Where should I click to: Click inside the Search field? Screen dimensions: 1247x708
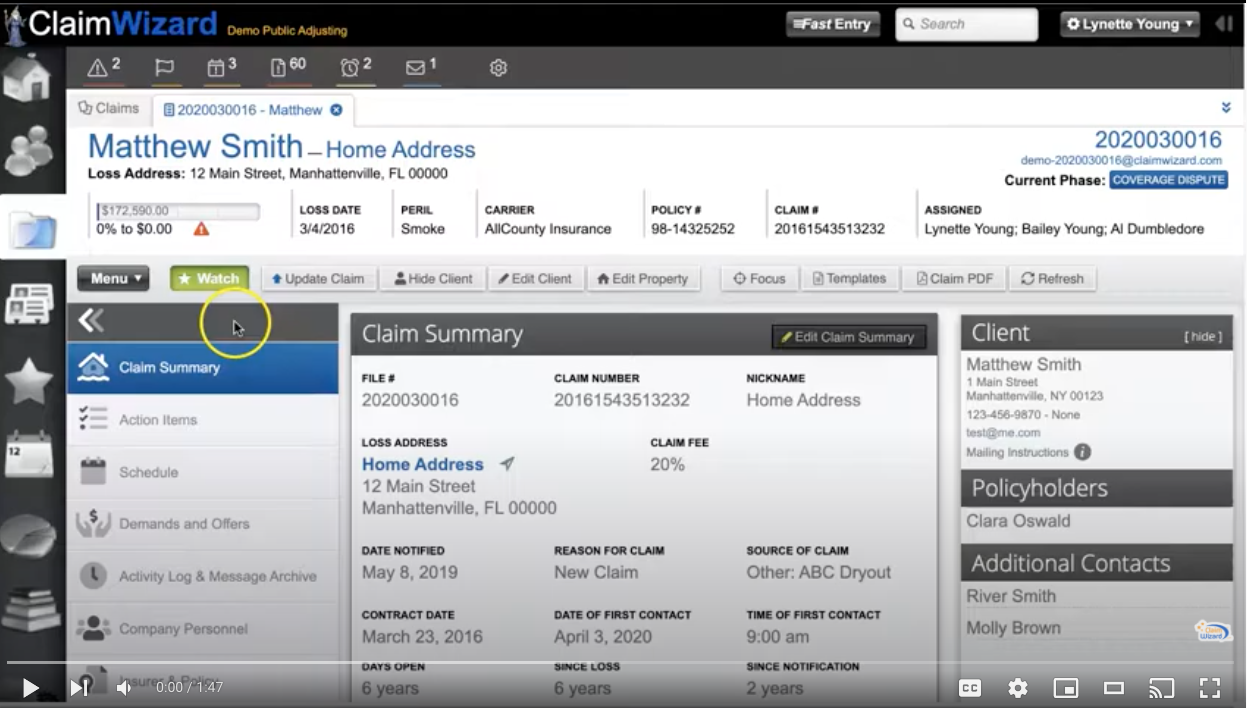point(966,23)
